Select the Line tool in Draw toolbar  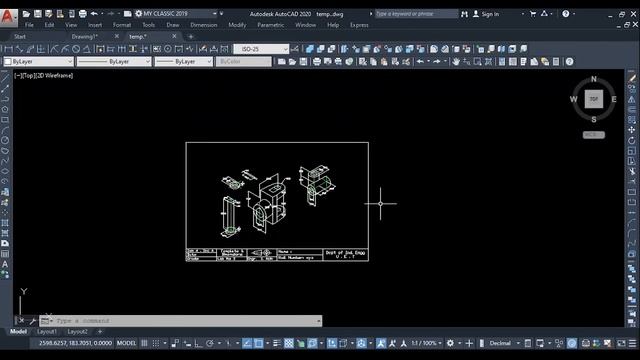click(x=5, y=78)
